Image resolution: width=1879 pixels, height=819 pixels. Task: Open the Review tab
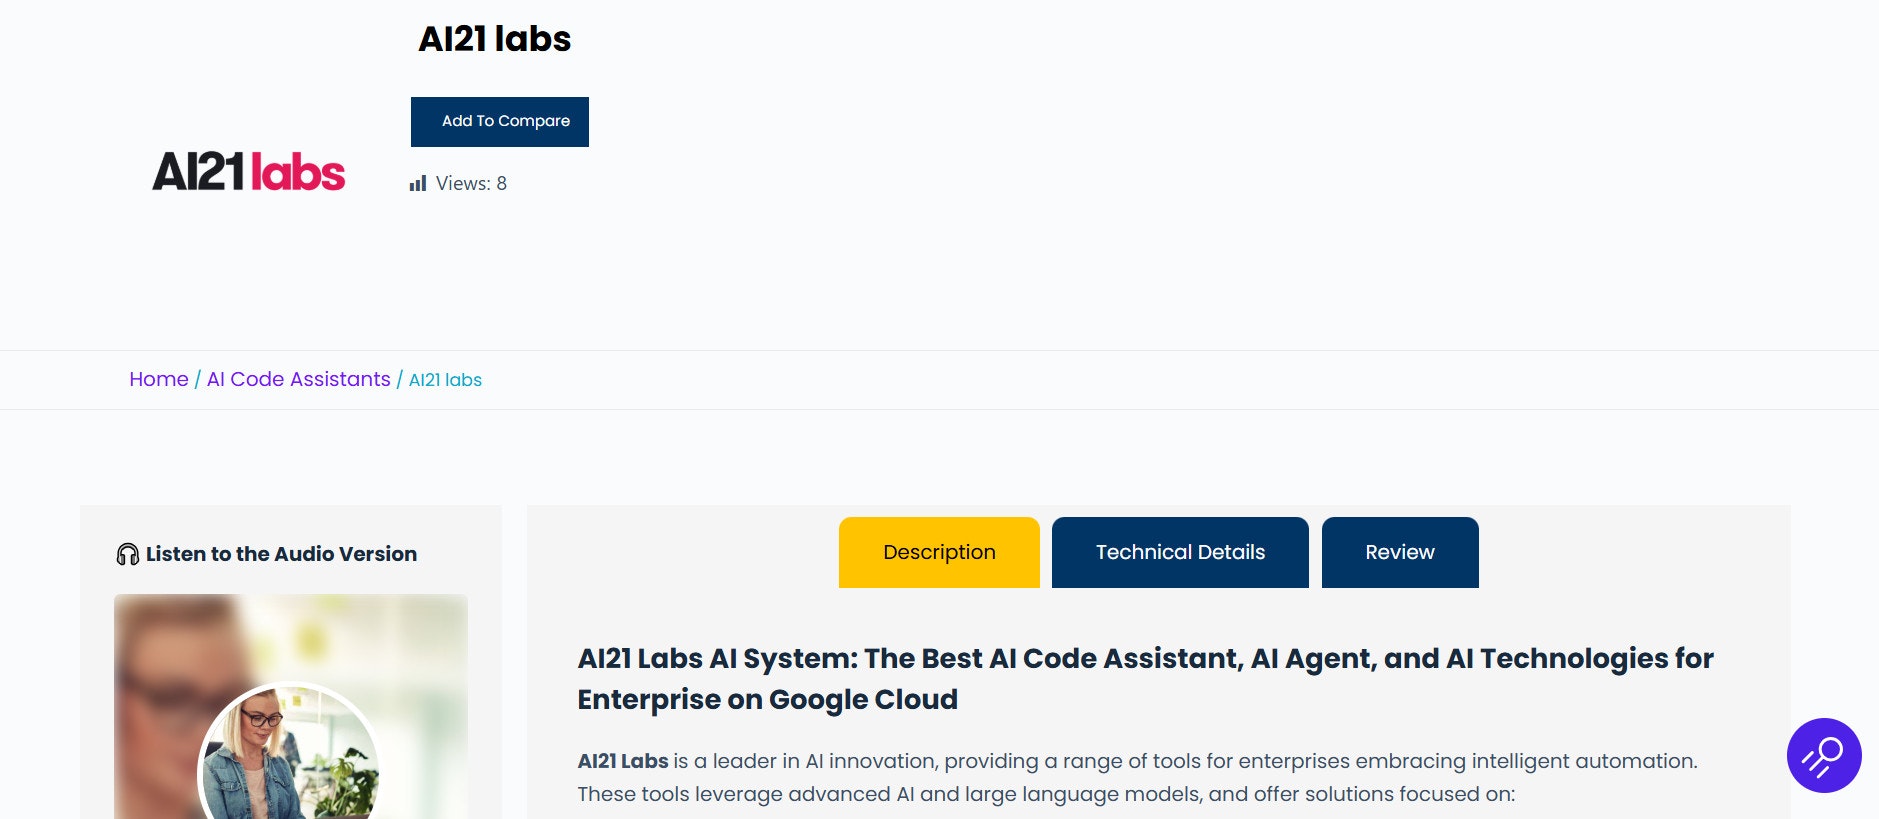(x=1400, y=552)
